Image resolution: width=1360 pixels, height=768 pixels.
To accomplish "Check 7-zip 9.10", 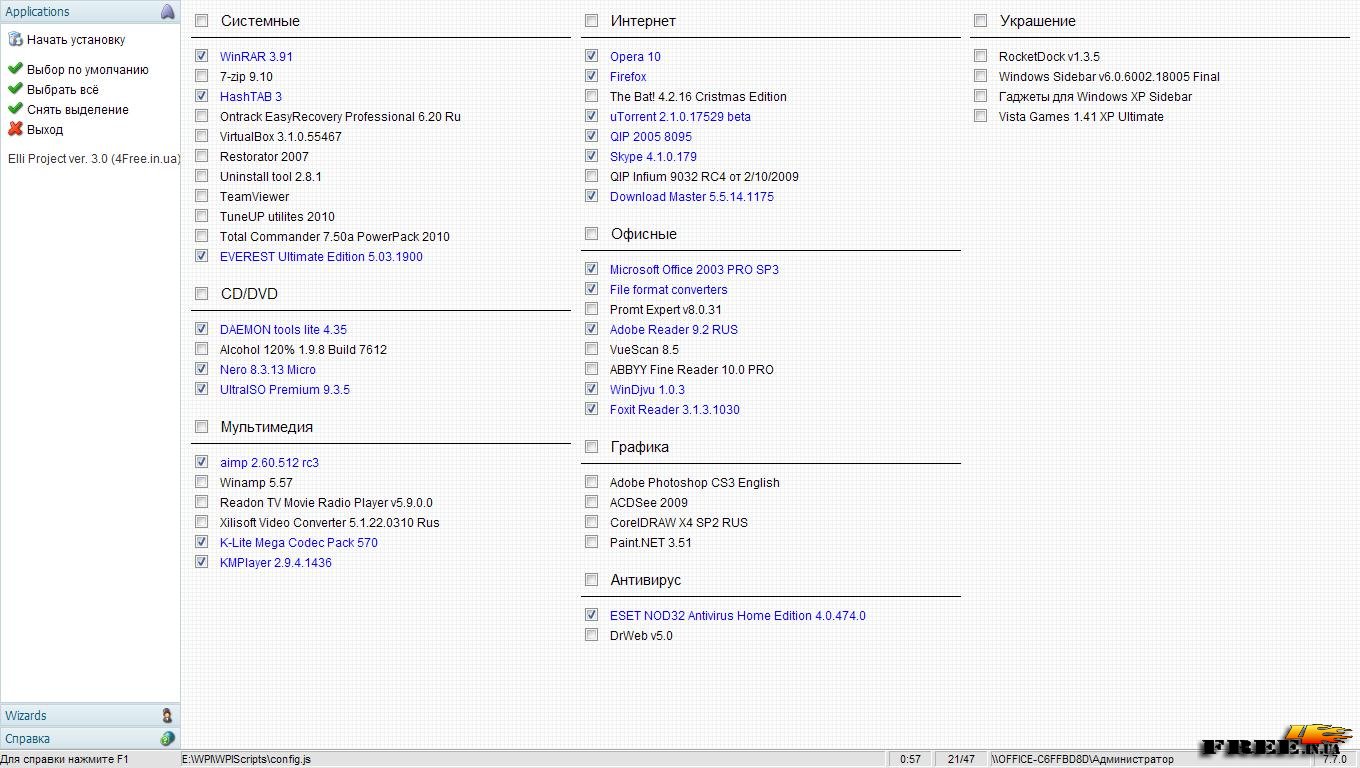I will pyautogui.click(x=202, y=76).
